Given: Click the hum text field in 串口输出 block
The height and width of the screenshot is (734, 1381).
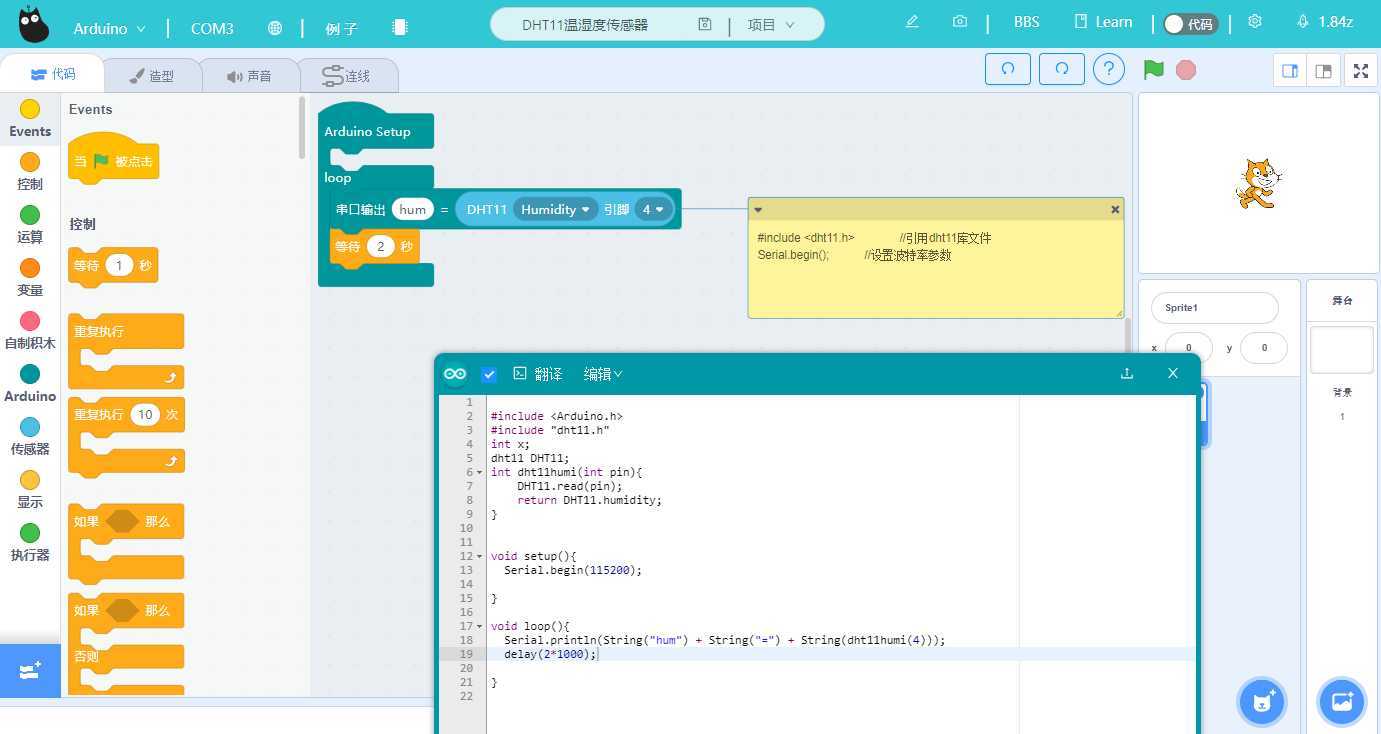Looking at the screenshot, I should pyautogui.click(x=412, y=209).
